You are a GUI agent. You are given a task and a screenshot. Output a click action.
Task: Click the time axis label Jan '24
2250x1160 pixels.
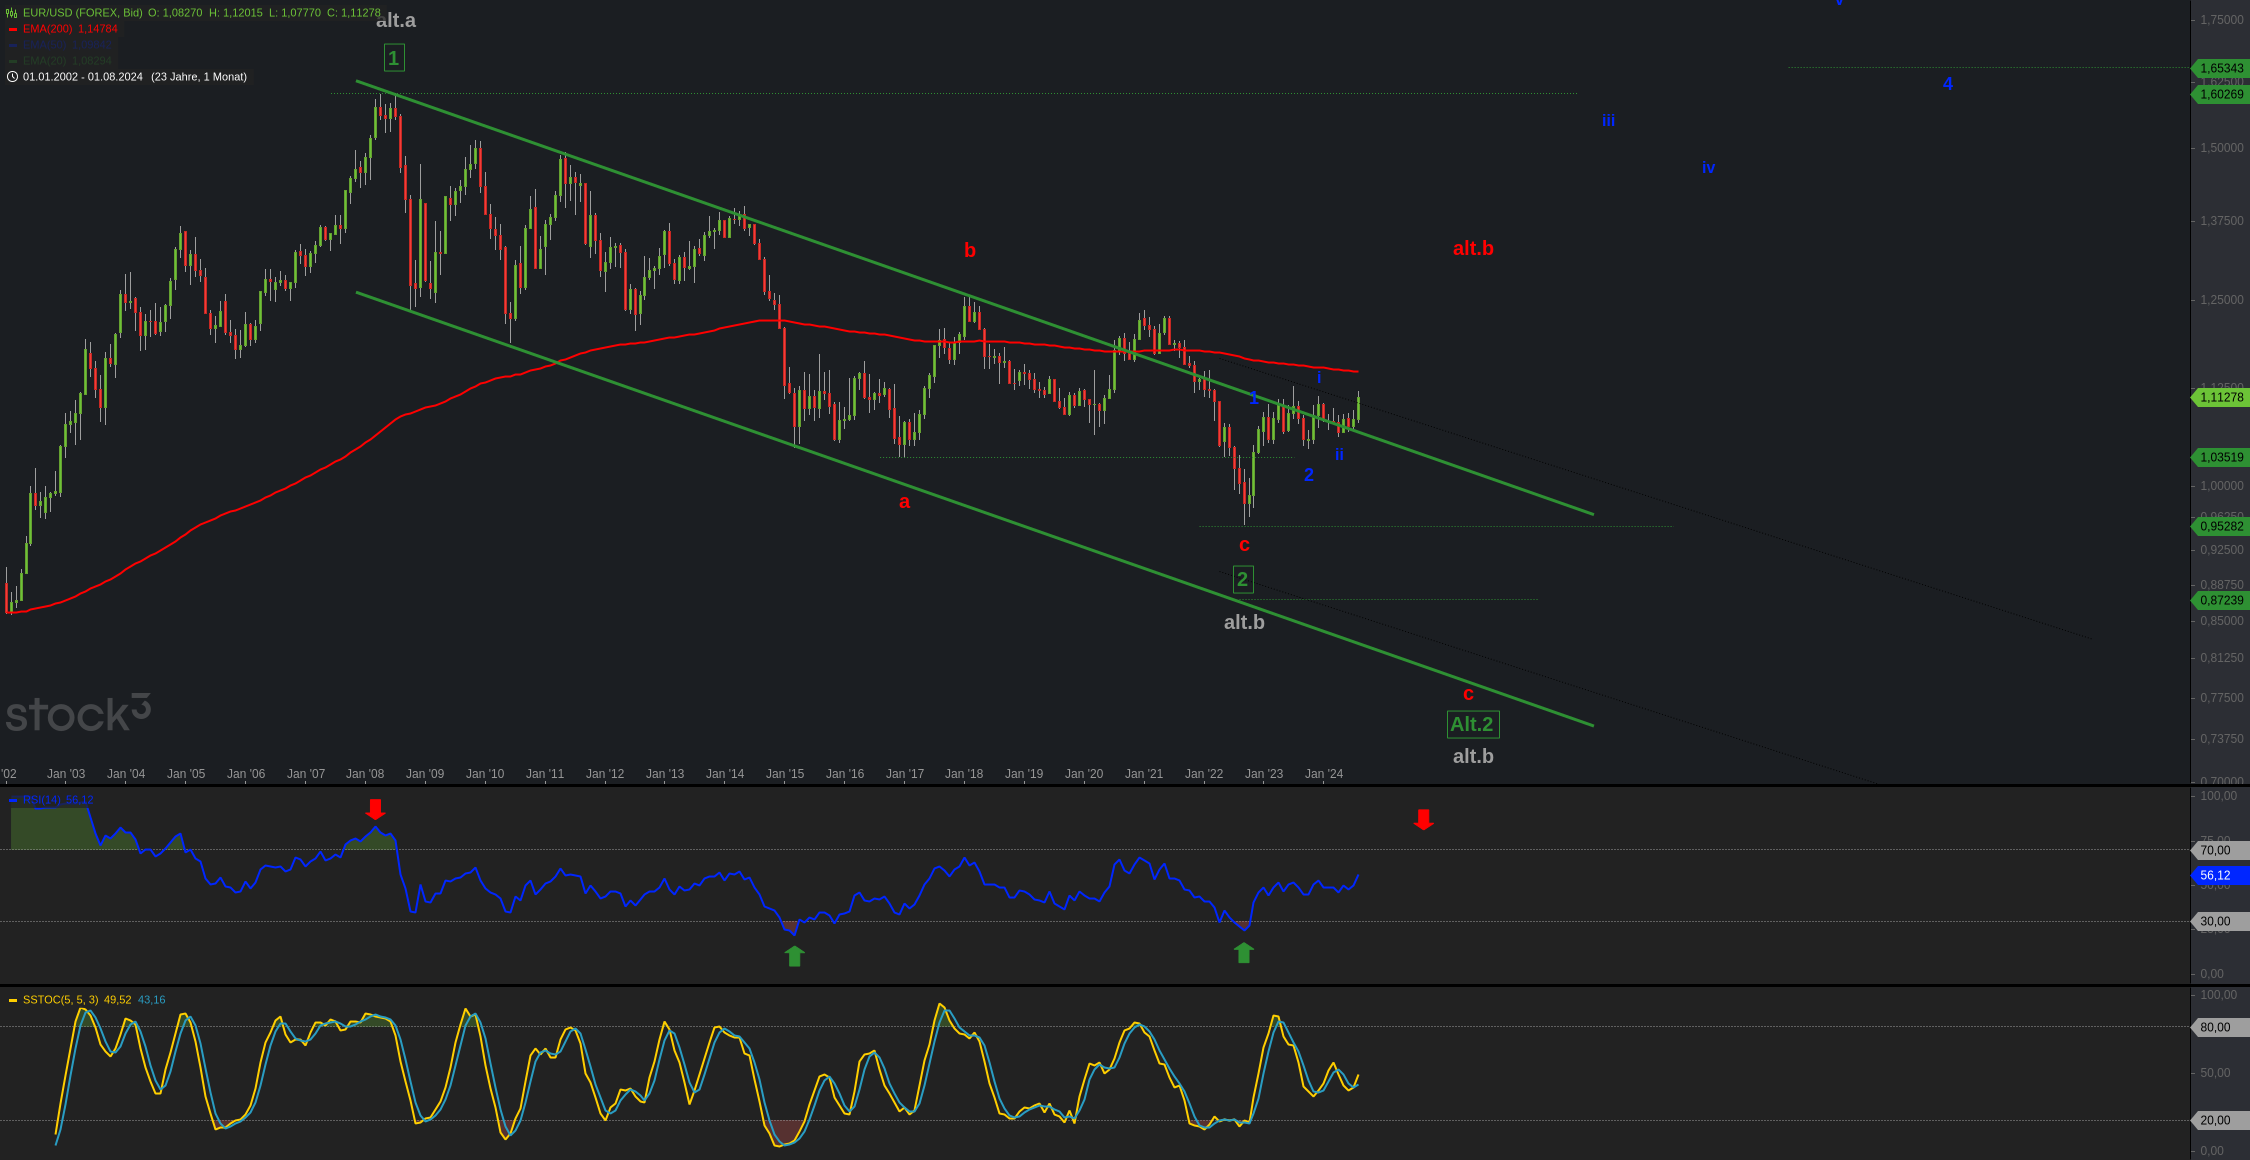pyautogui.click(x=1324, y=774)
